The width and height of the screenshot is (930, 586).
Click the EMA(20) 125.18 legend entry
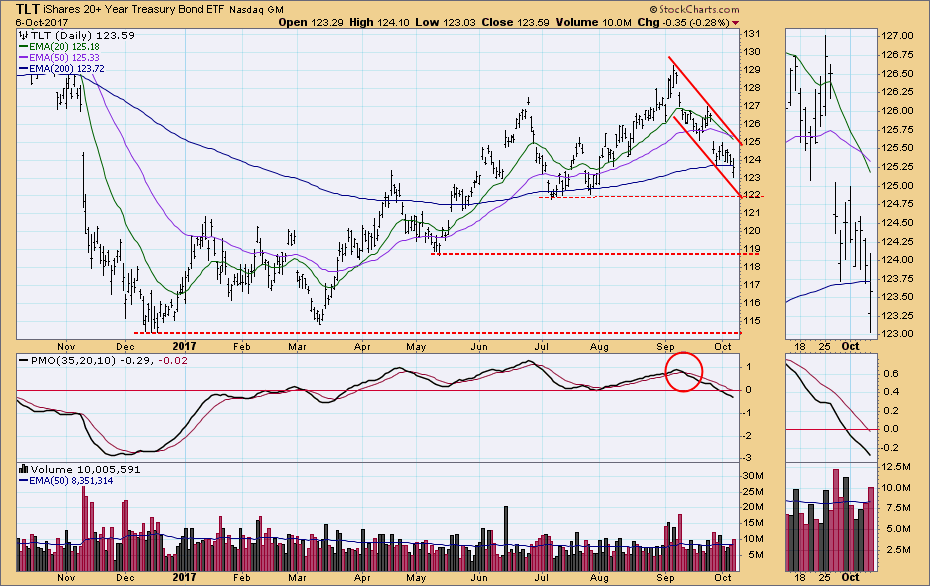59,46
